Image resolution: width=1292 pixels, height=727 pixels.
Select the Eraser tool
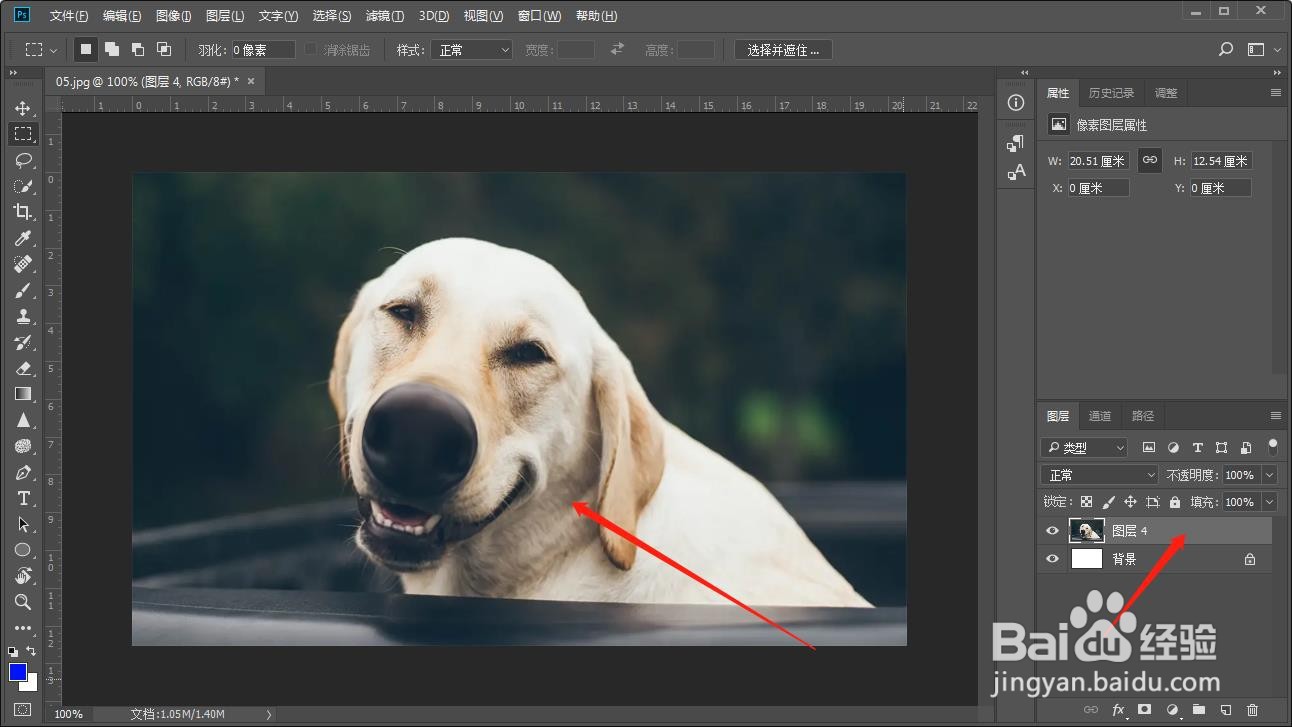23,368
